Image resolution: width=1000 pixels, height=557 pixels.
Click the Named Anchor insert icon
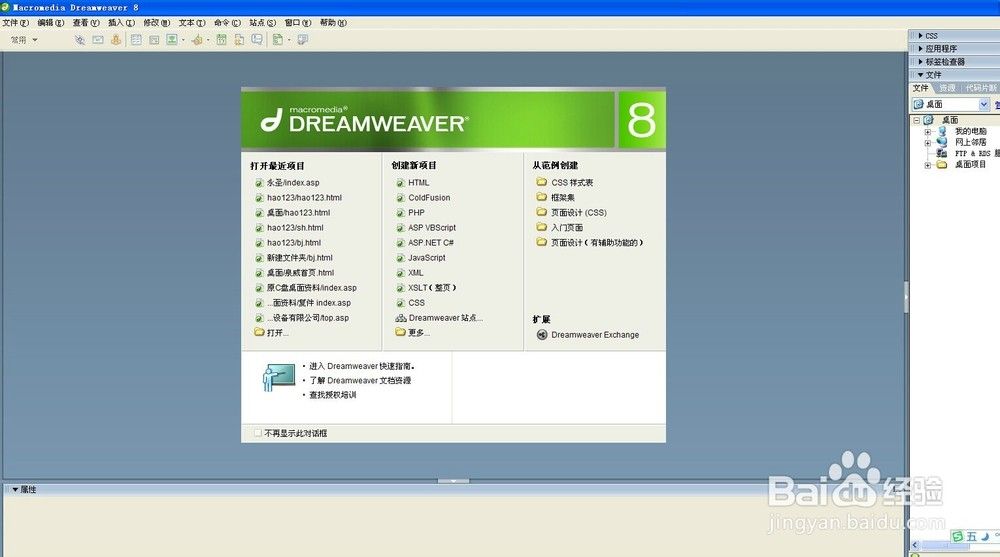click(x=115, y=40)
